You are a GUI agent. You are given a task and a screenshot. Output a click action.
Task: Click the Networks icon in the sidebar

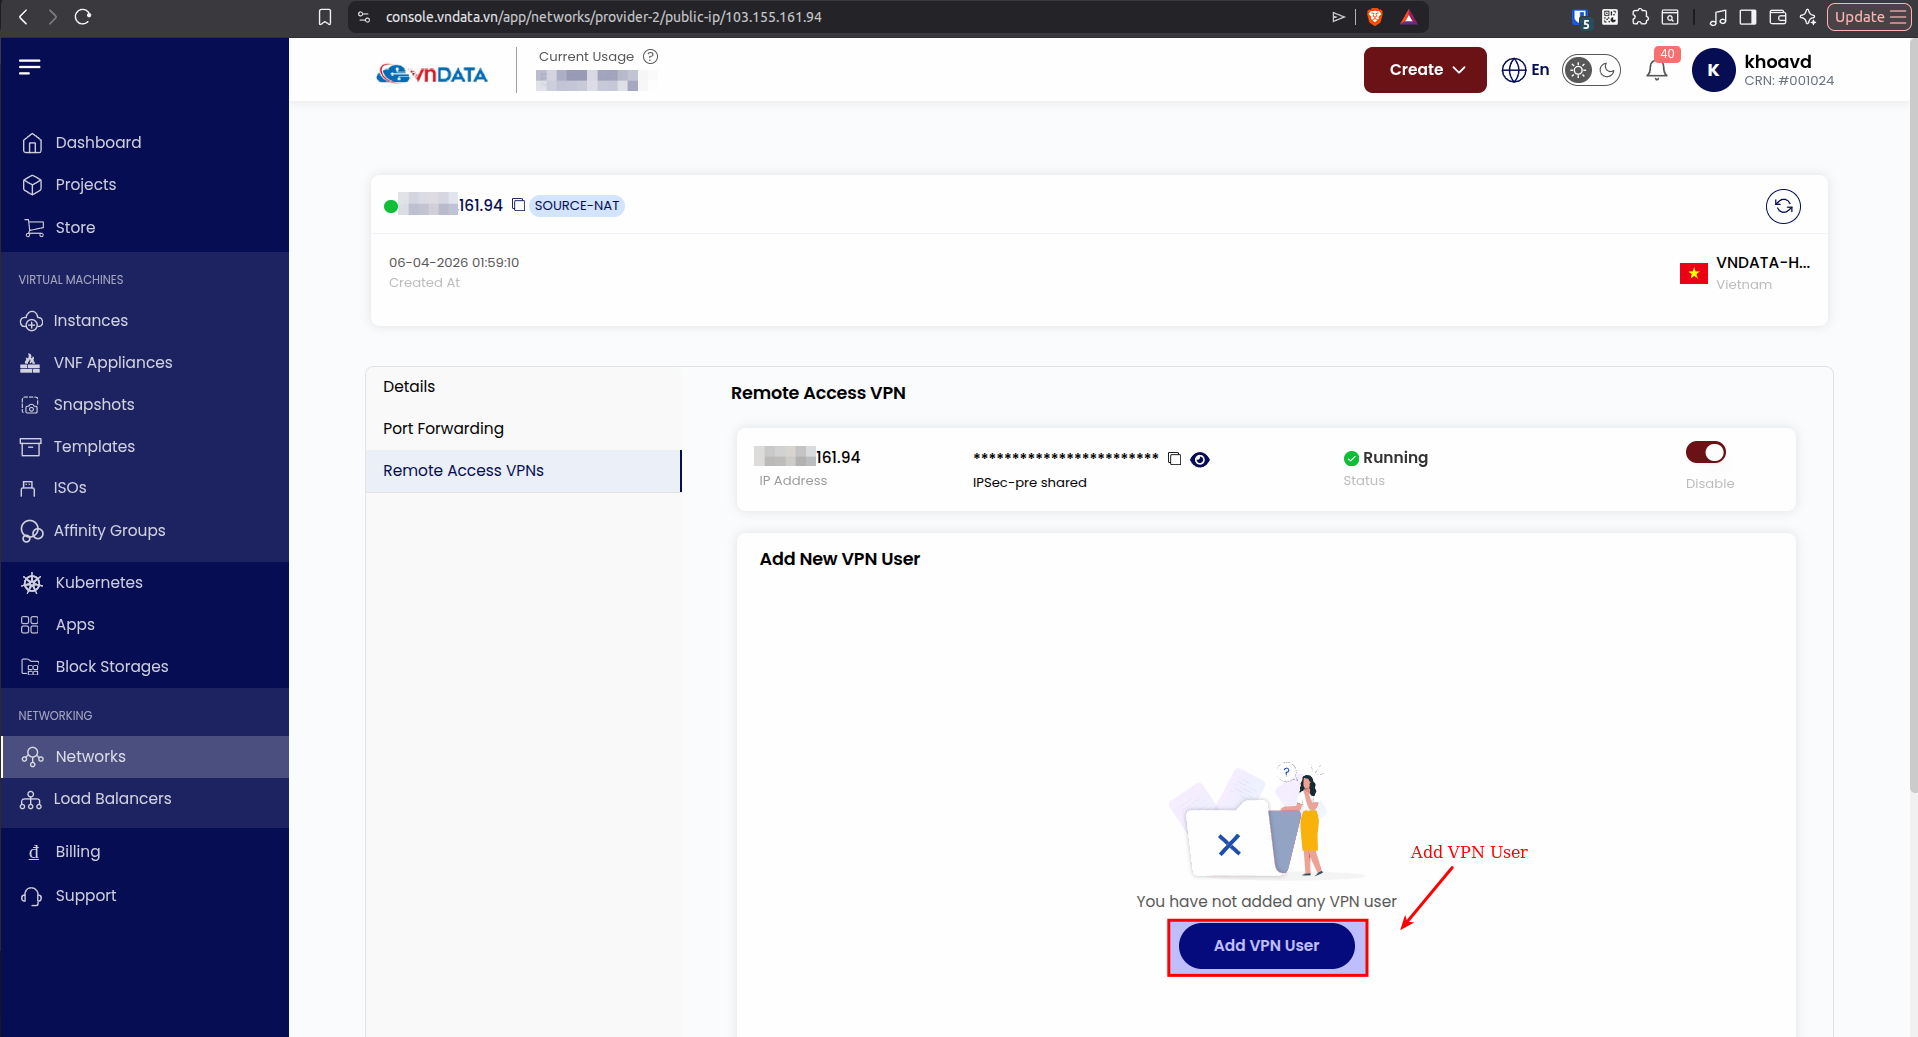(x=32, y=757)
